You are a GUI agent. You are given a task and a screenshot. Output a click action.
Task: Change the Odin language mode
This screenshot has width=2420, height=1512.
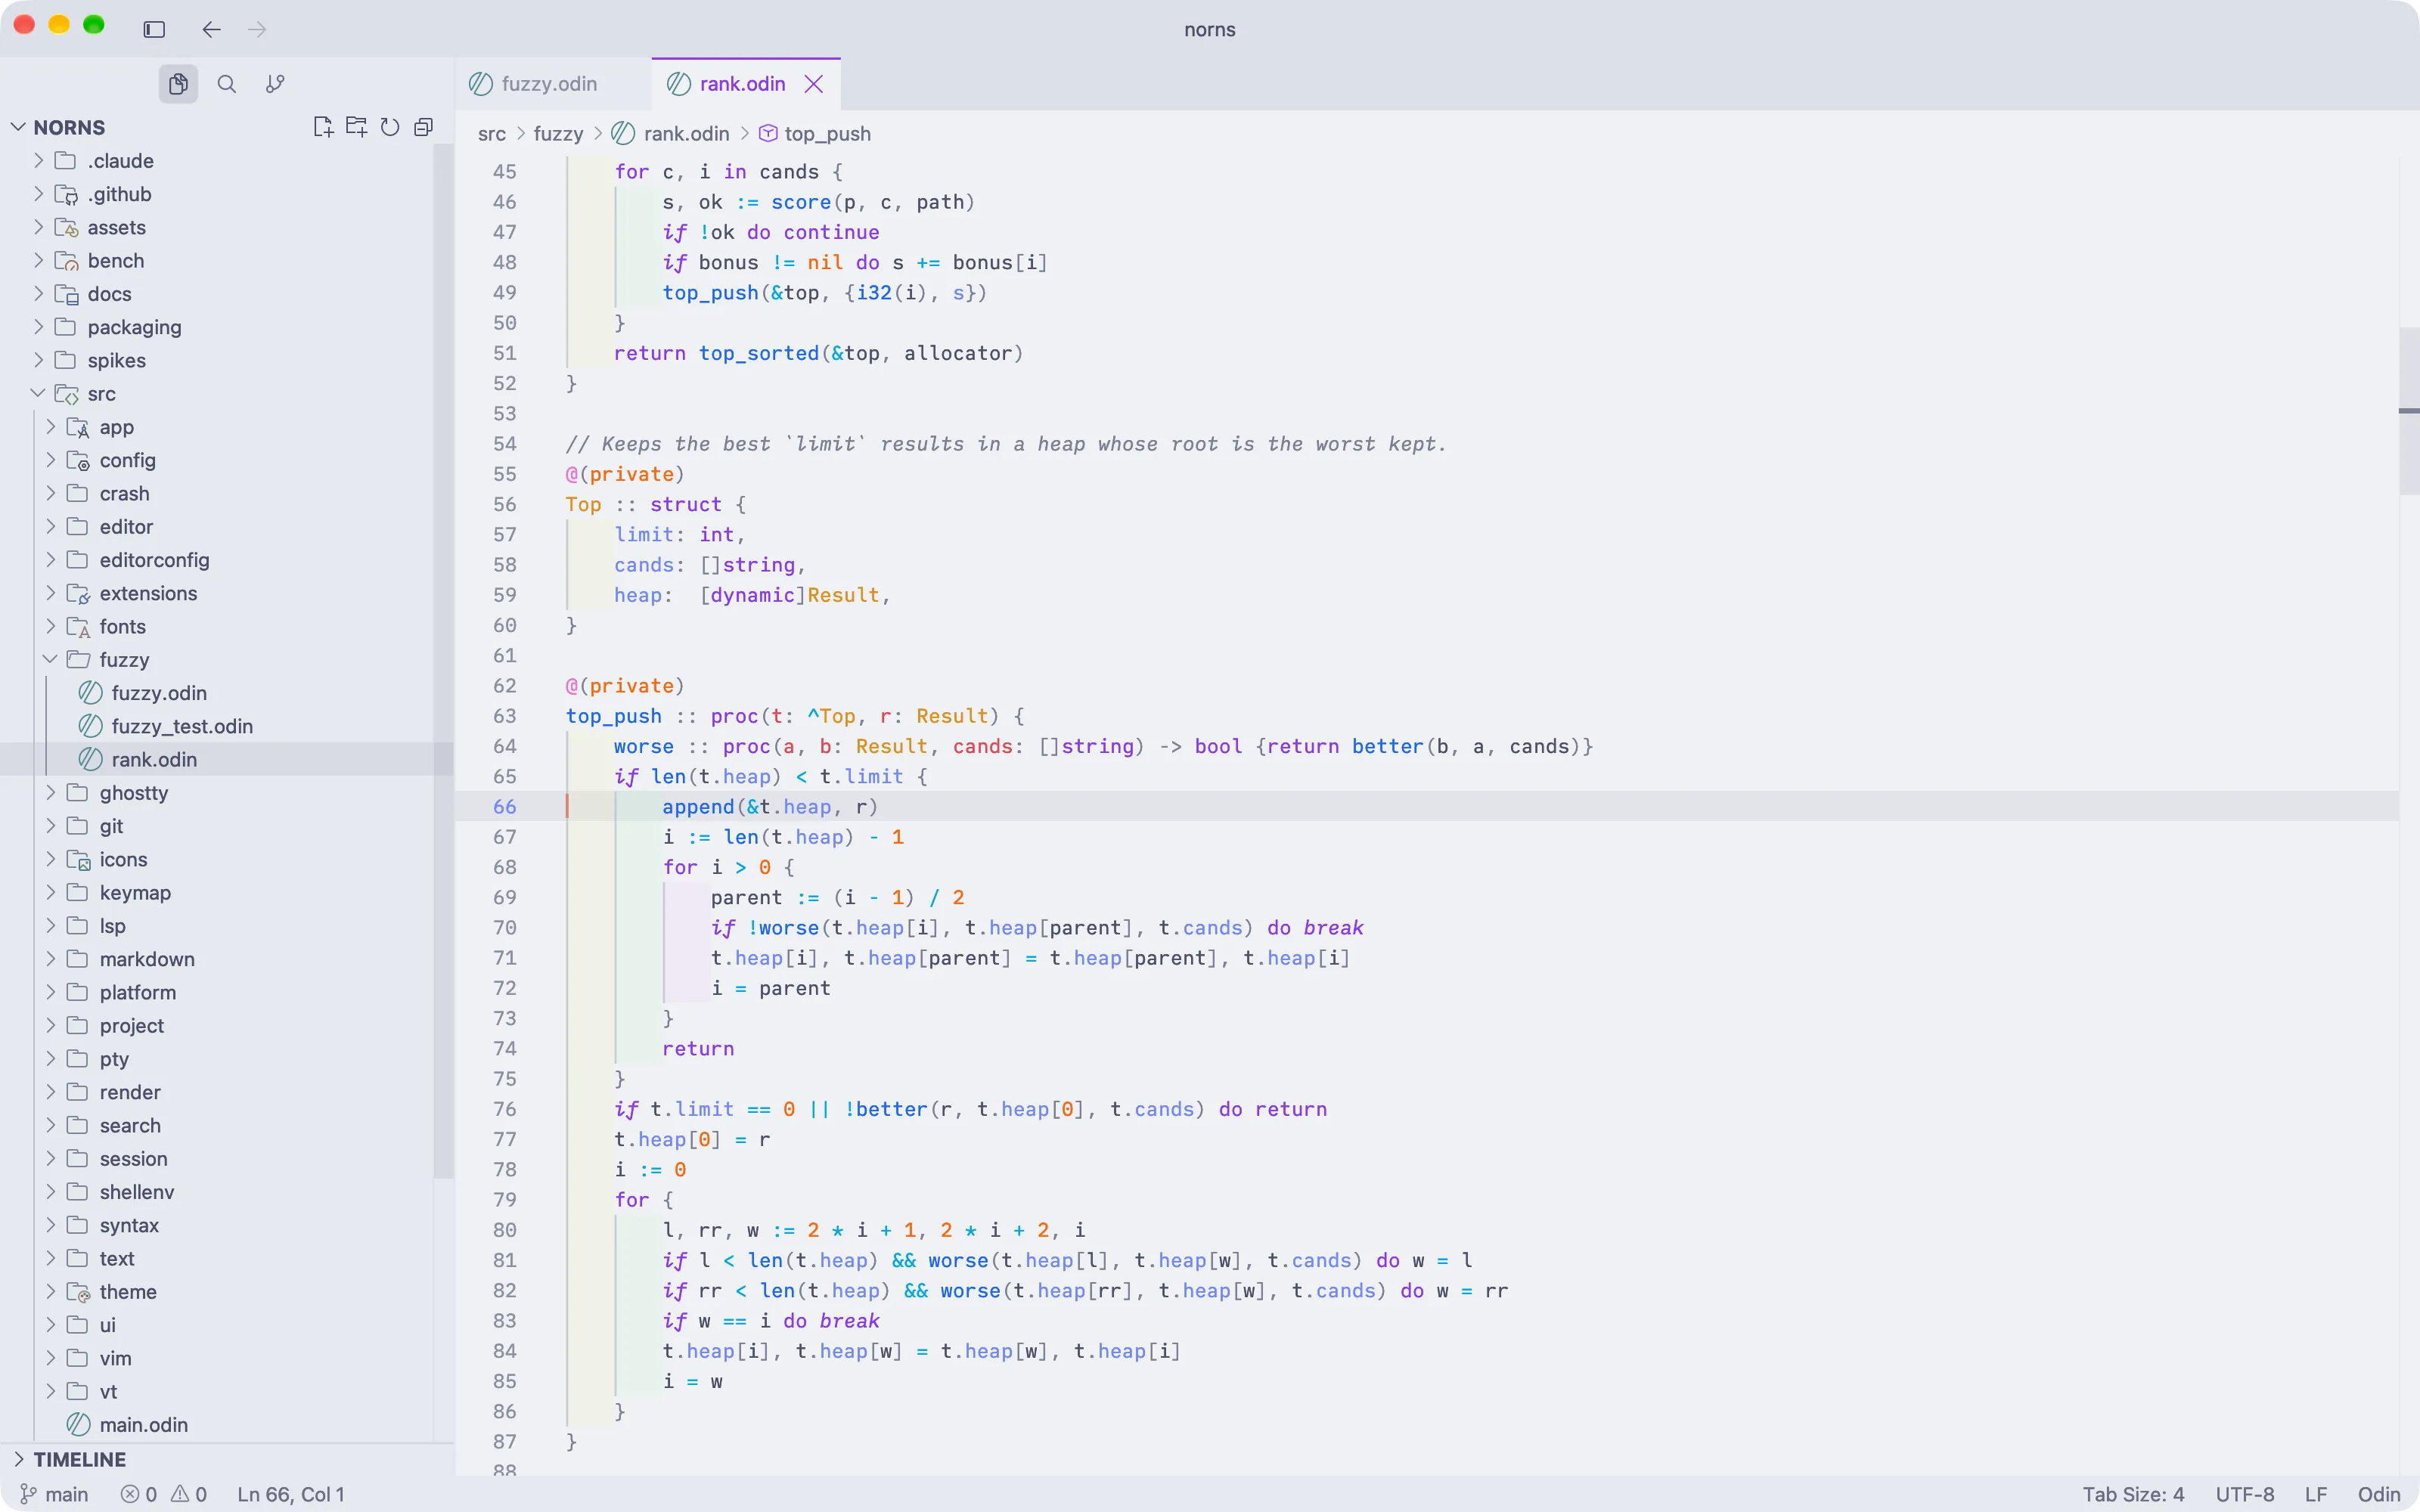click(2379, 1494)
